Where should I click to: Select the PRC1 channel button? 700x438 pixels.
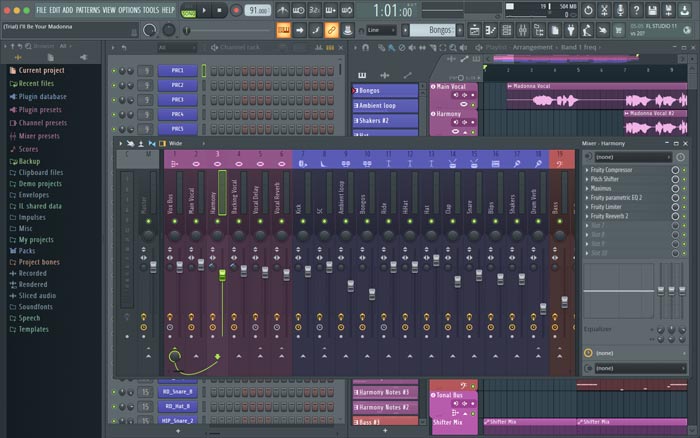[177, 71]
